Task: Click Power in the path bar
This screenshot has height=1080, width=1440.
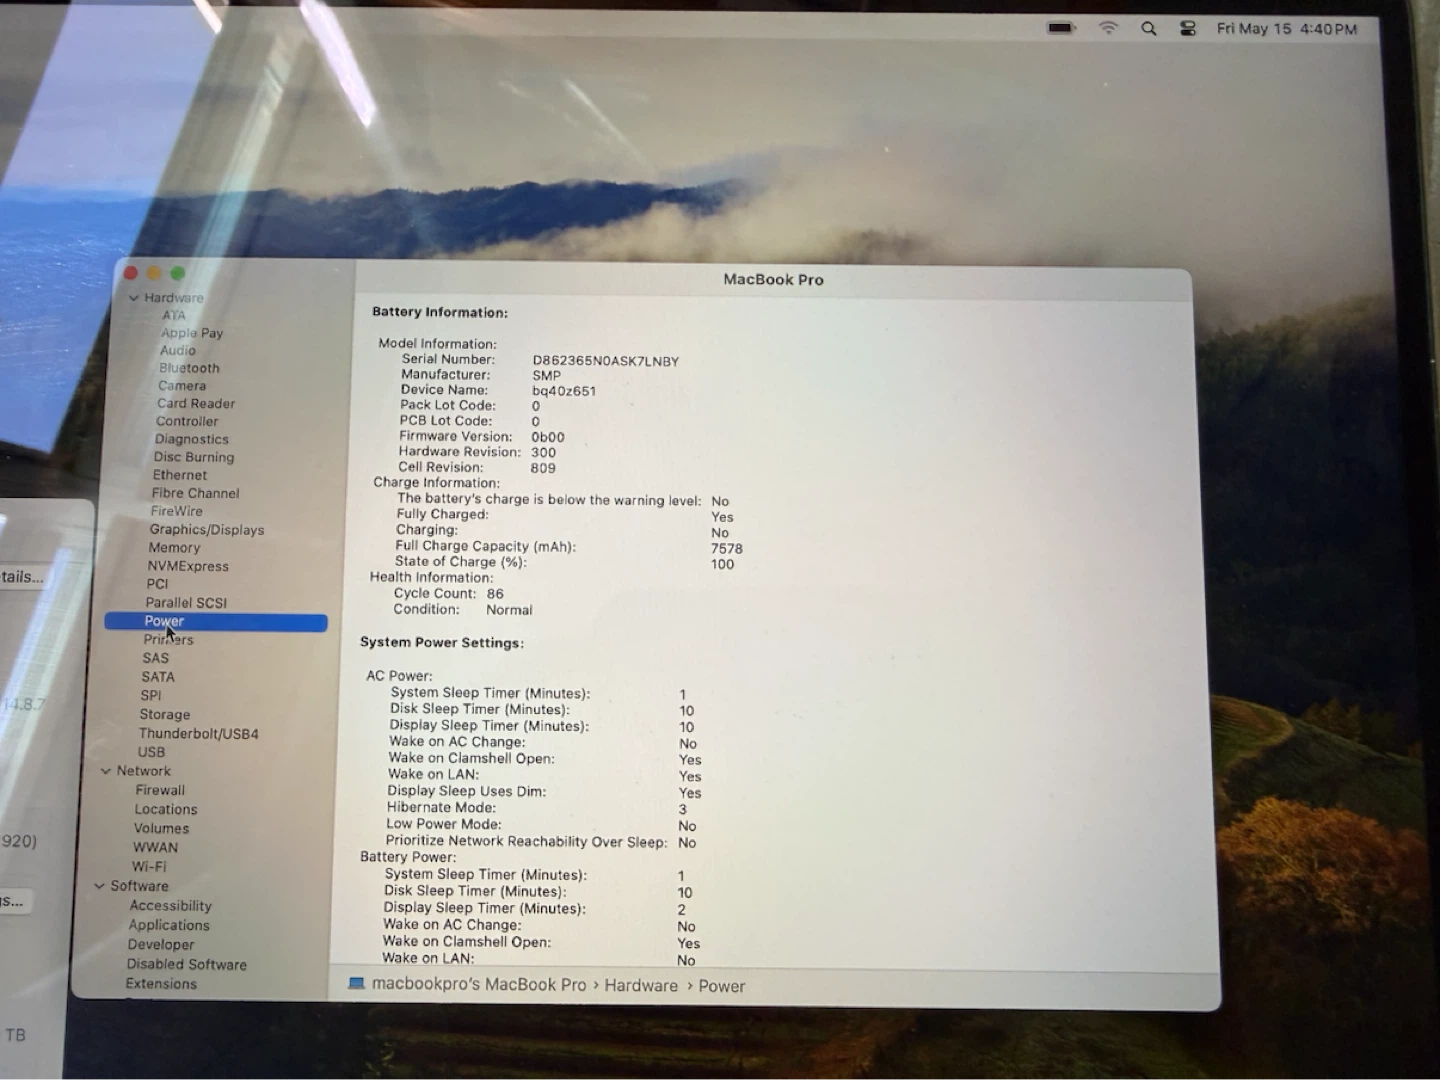Action: 722,986
